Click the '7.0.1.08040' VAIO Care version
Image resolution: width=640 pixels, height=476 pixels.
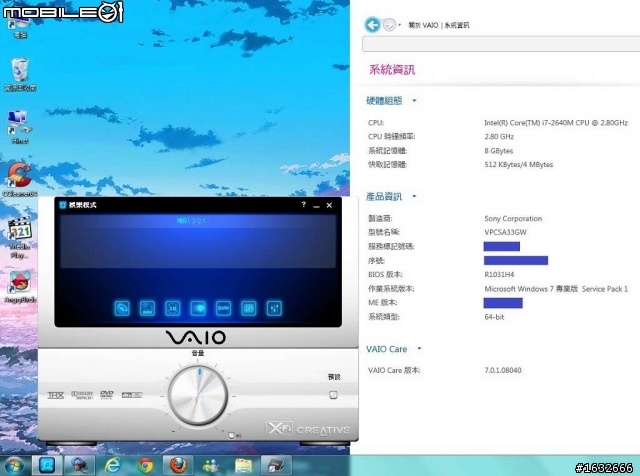(503, 370)
